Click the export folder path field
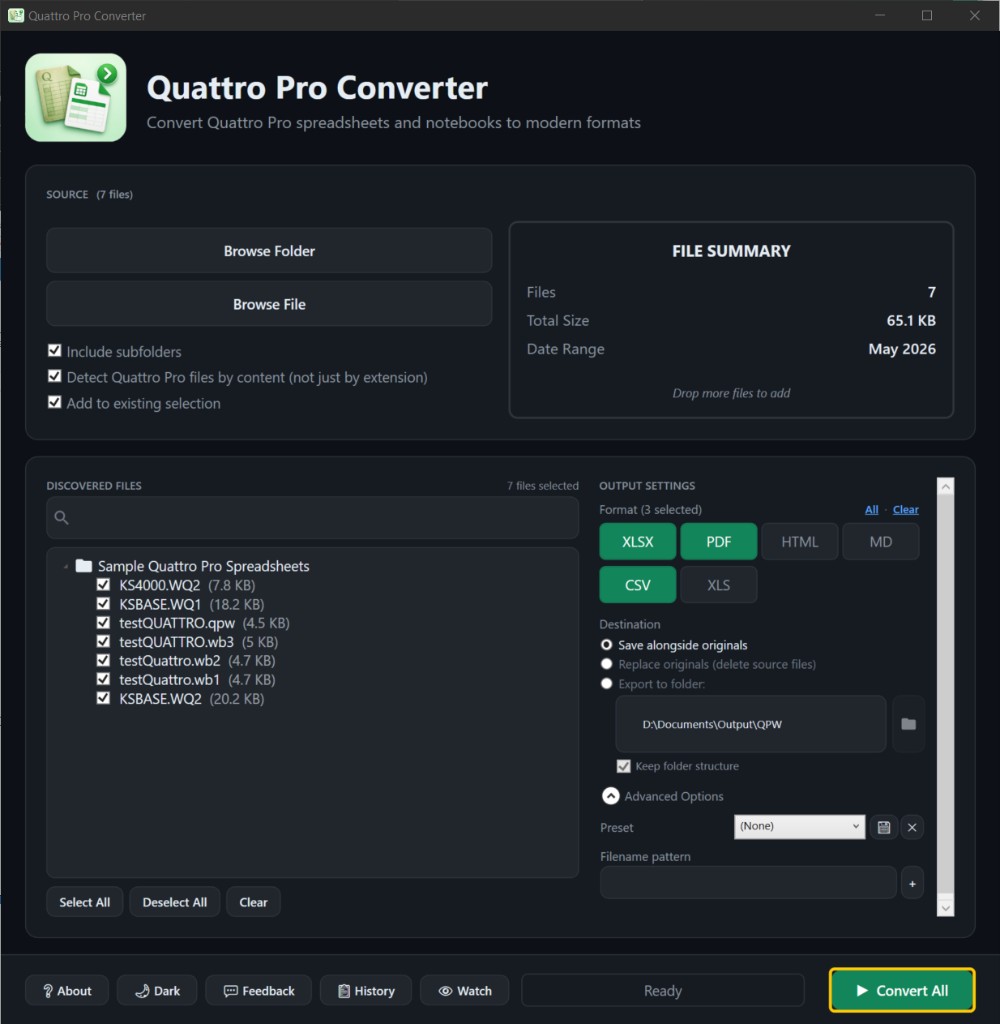This screenshot has width=1000, height=1024. [750, 724]
